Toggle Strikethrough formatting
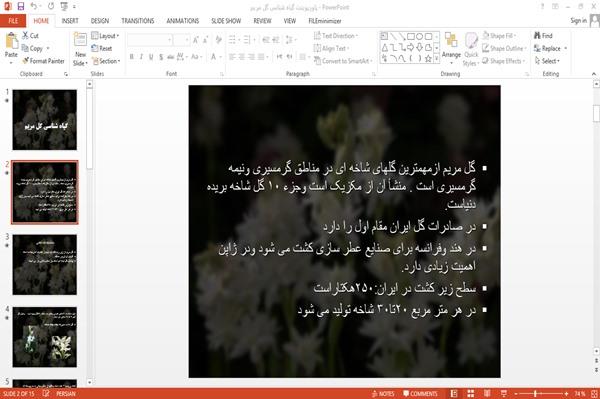 pos(171,57)
